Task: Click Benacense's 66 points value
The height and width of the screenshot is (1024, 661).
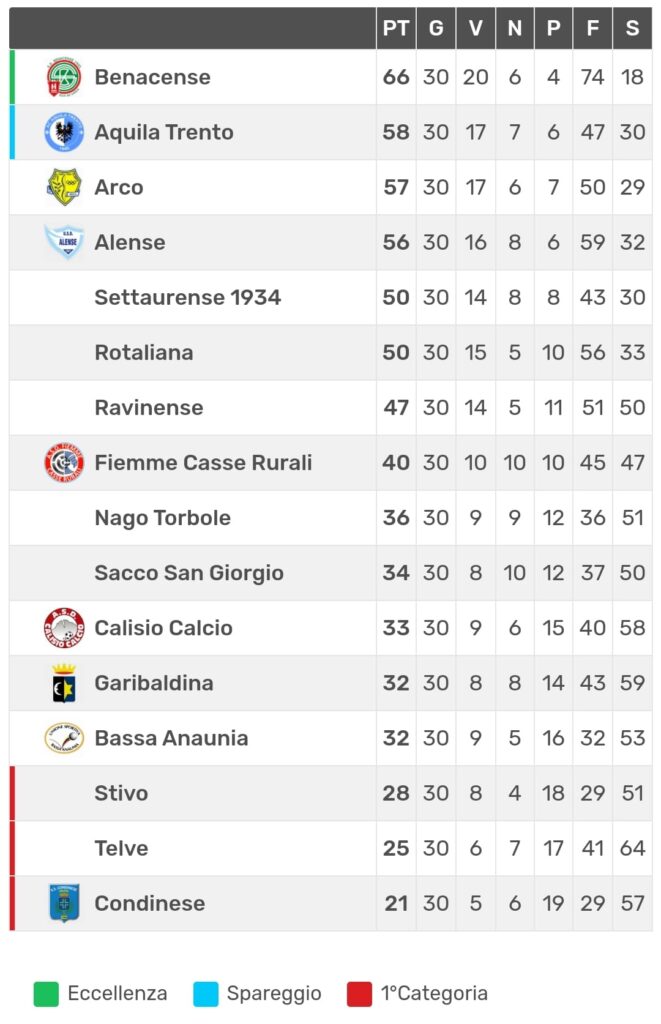Action: pyautogui.click(x=396, y=77)
